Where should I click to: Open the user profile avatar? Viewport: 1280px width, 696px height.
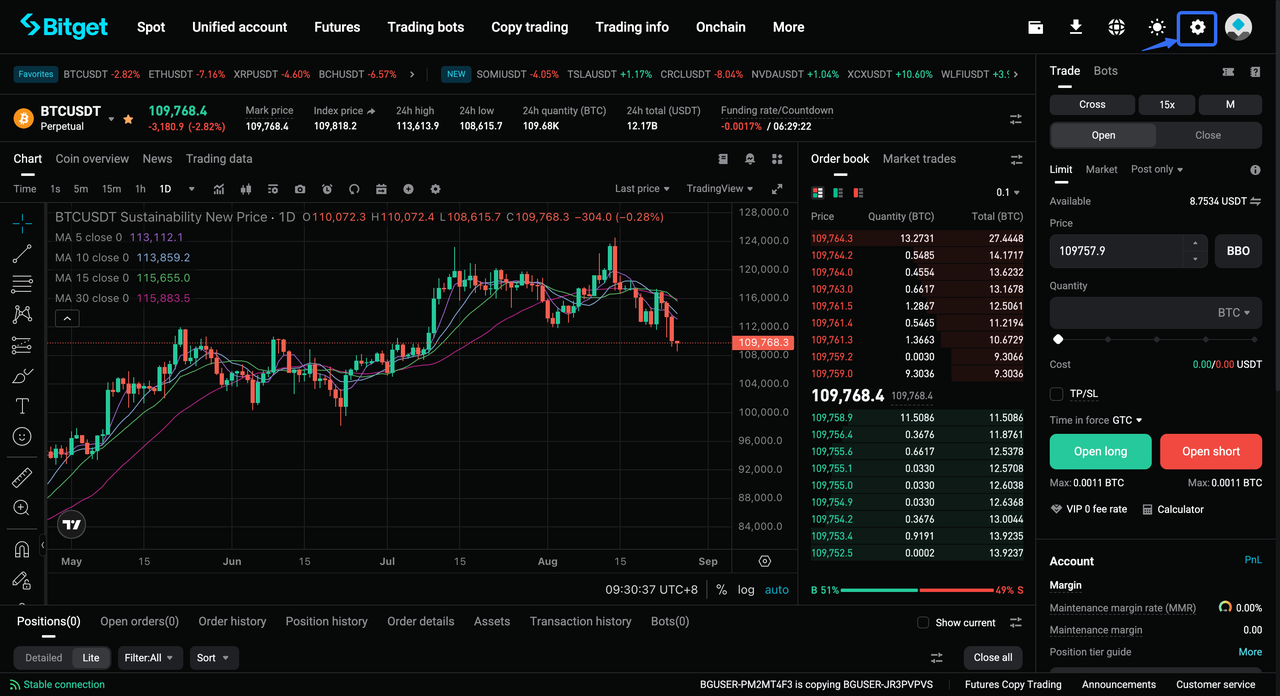pyautogui.click(x=1239, y=27)
